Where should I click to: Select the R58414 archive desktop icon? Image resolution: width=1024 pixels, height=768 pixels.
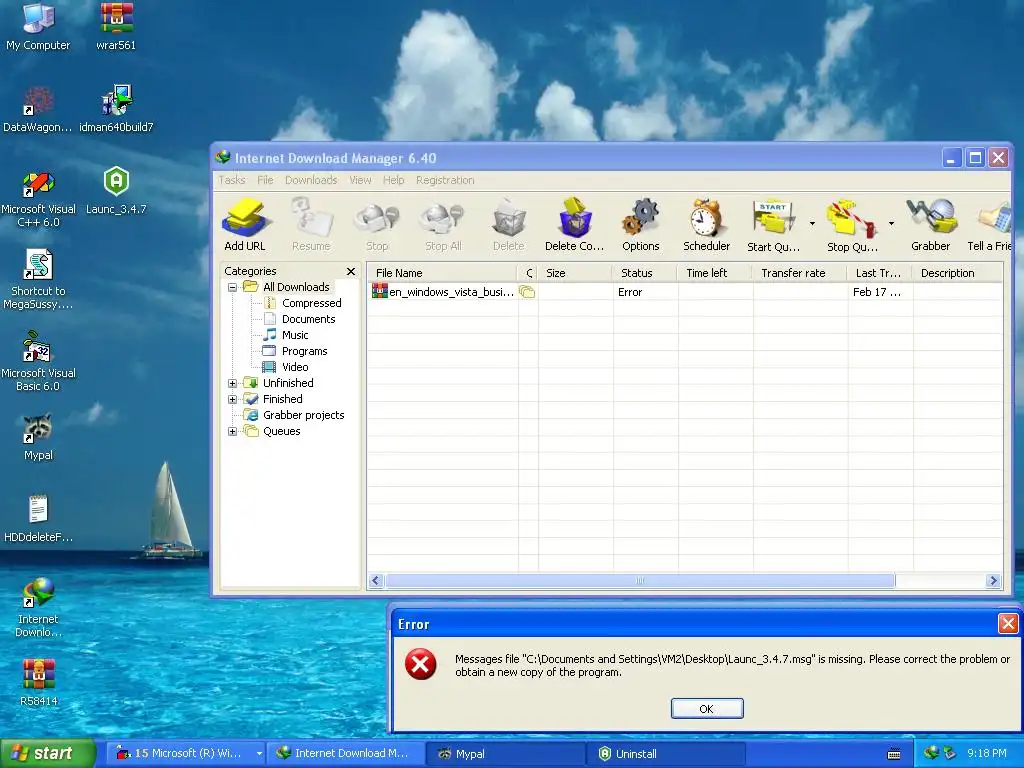point(38,683)
